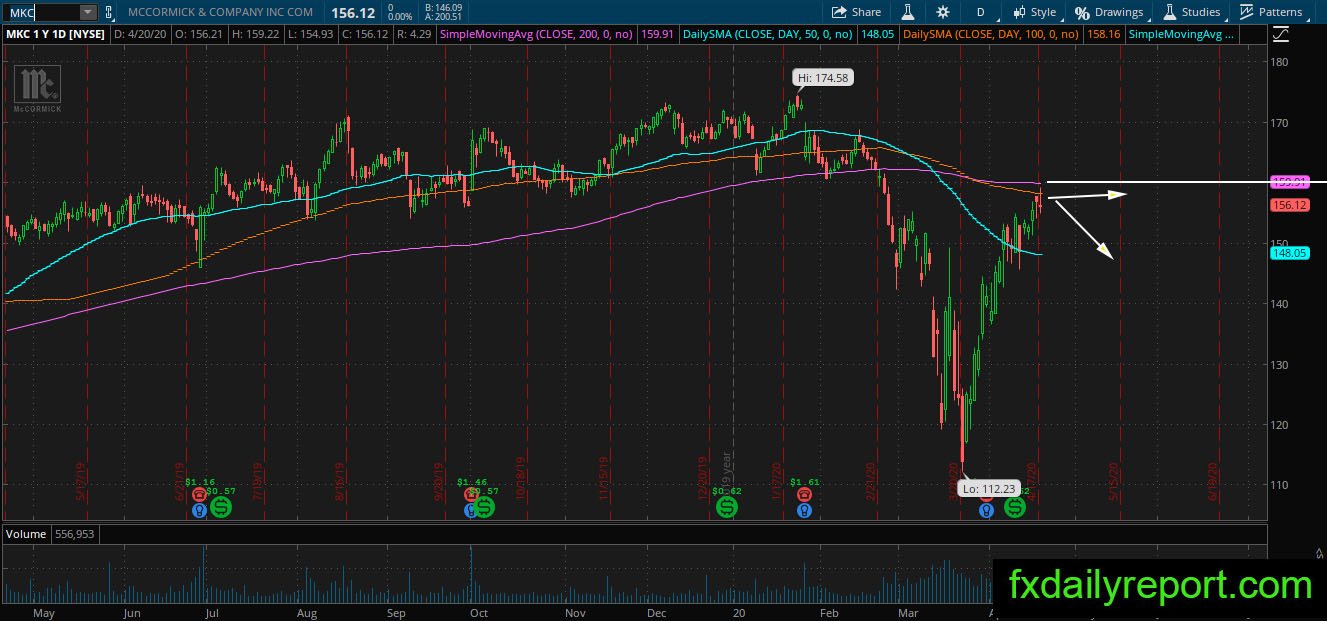
Task: Click the July $0.57 dividend icon
Action: tap(221, 507)
